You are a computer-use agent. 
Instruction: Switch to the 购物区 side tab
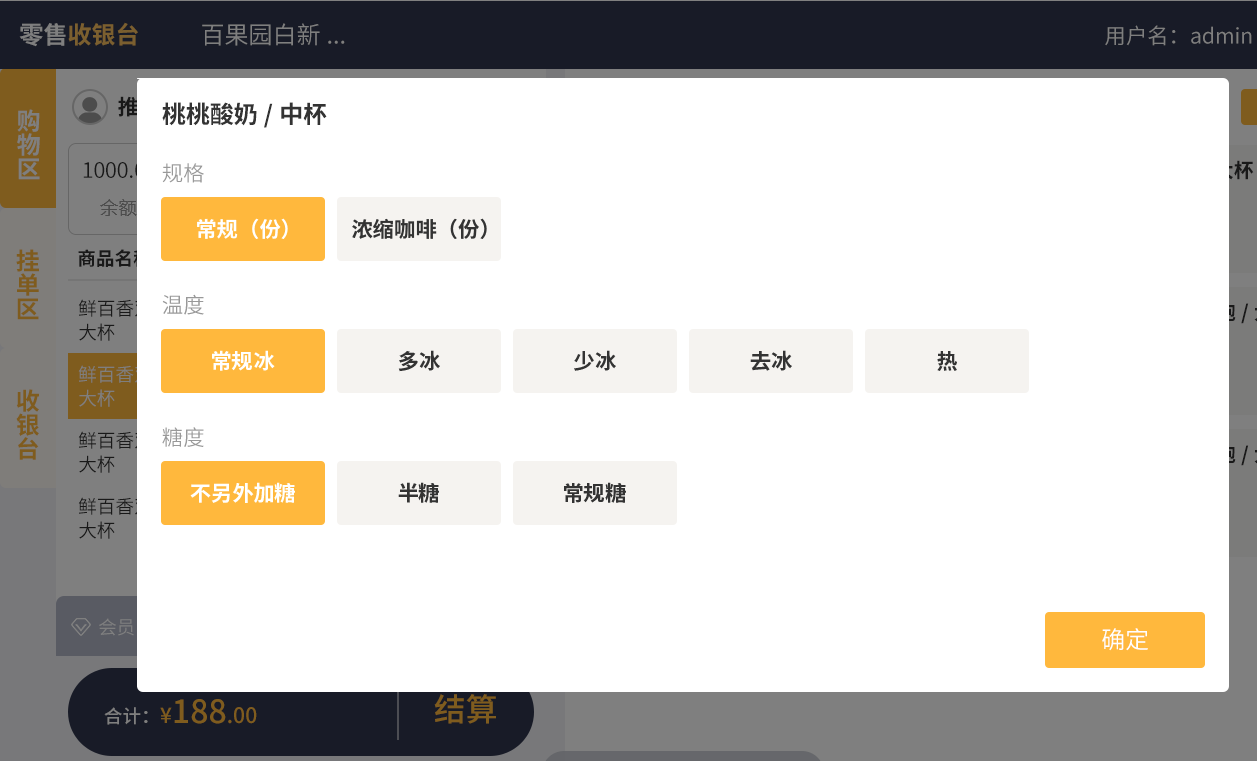point(28,145)
